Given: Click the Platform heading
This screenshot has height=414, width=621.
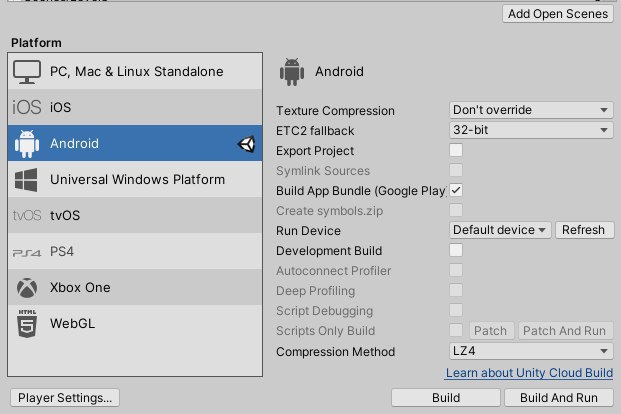Looking at the screenshot, I should pos(36,43).
